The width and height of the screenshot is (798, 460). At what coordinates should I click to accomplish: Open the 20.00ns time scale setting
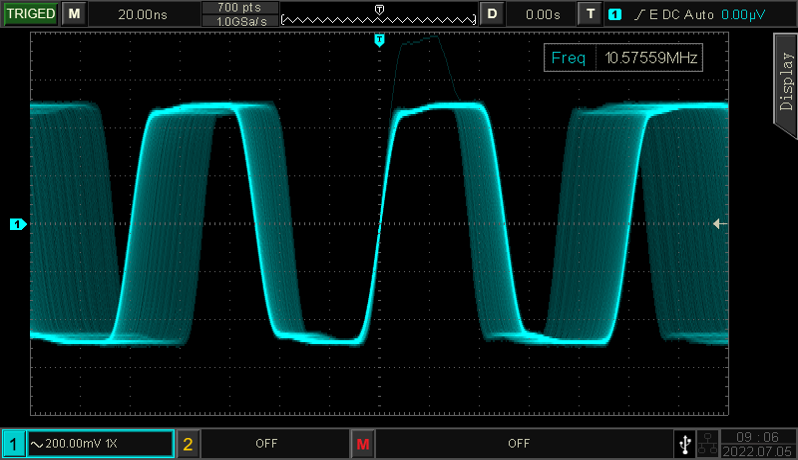coord(143,14)
